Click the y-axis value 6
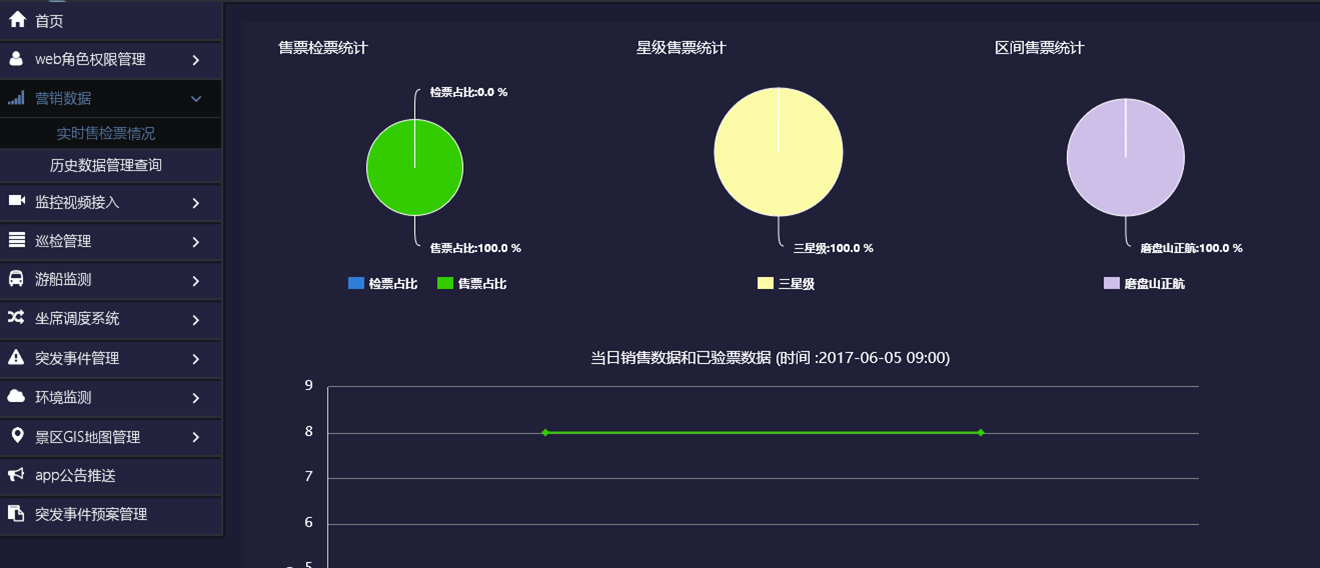Screen dimensions: 1320x568 point(309,522)
